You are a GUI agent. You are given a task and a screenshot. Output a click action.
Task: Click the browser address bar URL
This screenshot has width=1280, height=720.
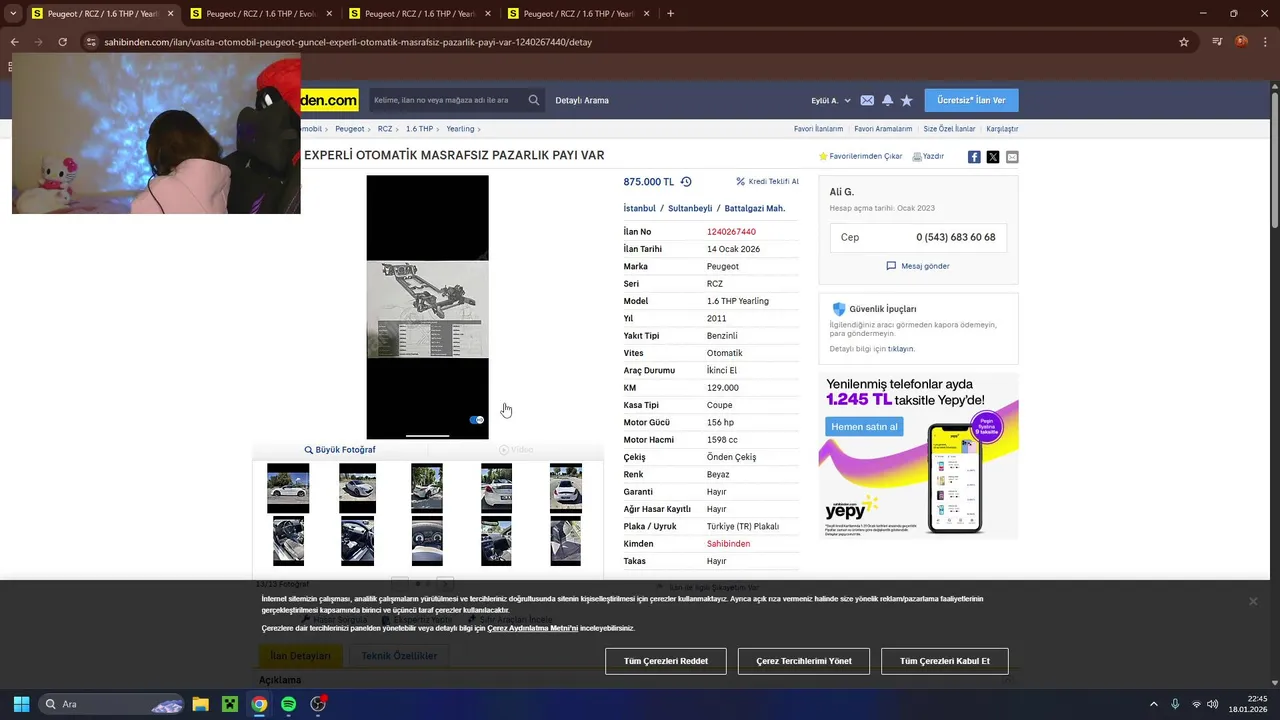[x=348, y=42]
